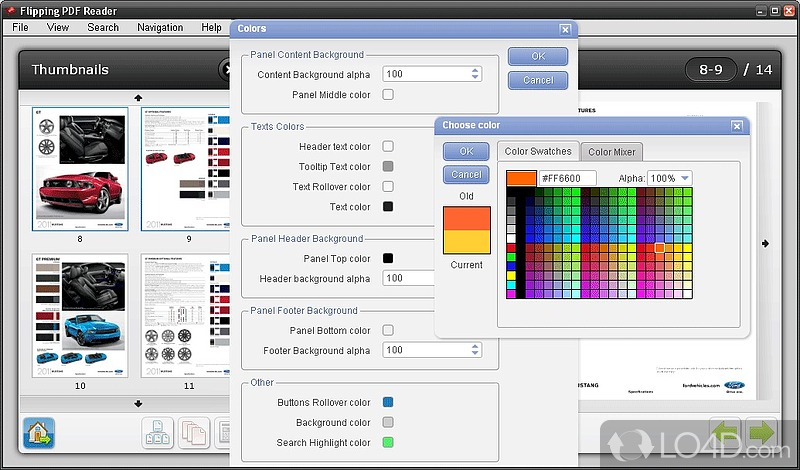Image resolution: width=800 pixels, height=470 pixels.
Task: Open the Buttons Rollover color swatch
Action: point(388,402)
